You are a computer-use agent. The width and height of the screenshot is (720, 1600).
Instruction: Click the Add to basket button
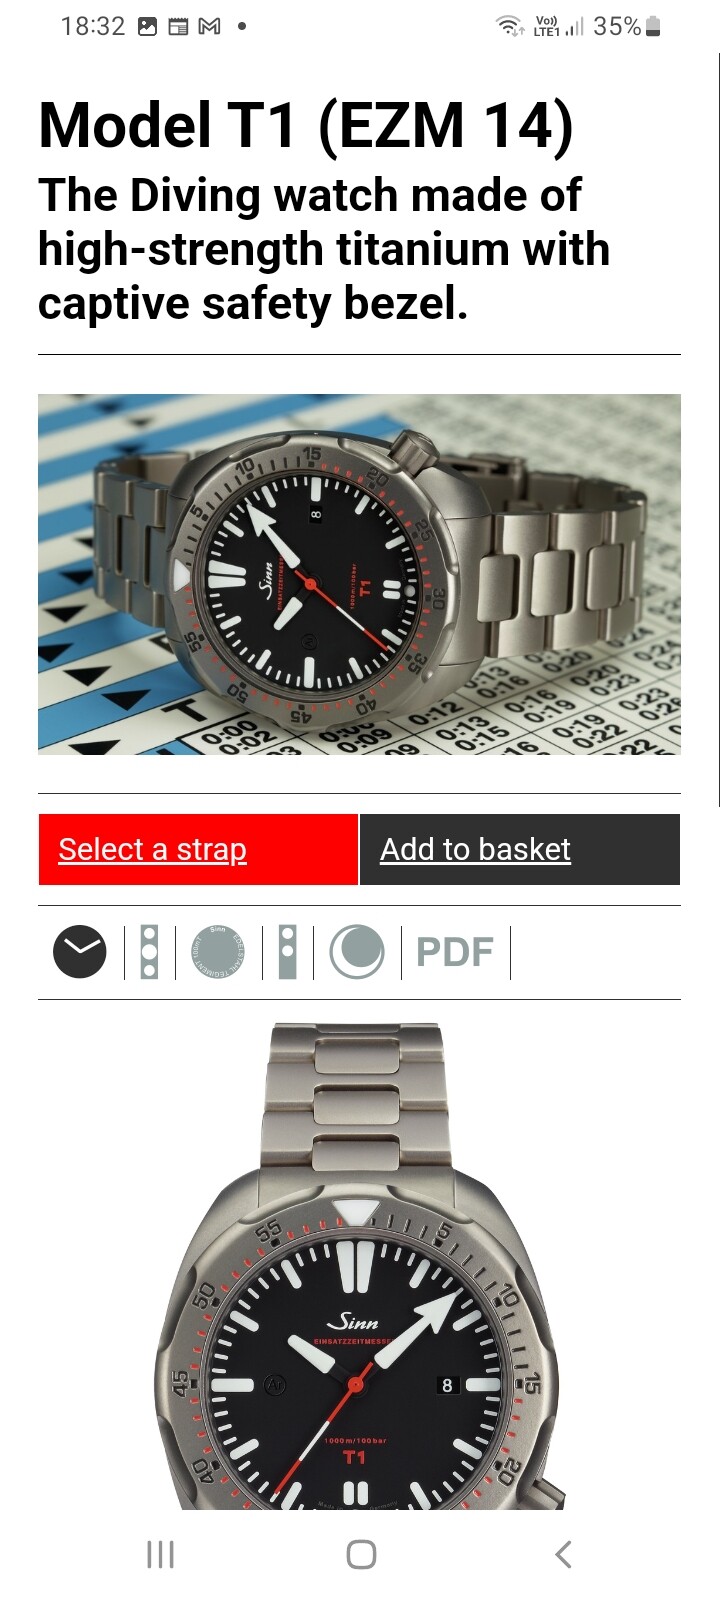tap(520, 850)
